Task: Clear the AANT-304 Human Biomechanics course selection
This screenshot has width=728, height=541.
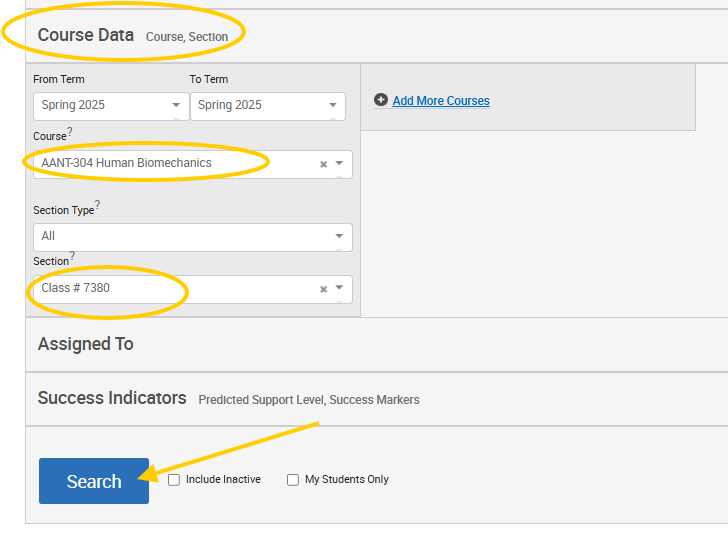Action: coord(323,164)
